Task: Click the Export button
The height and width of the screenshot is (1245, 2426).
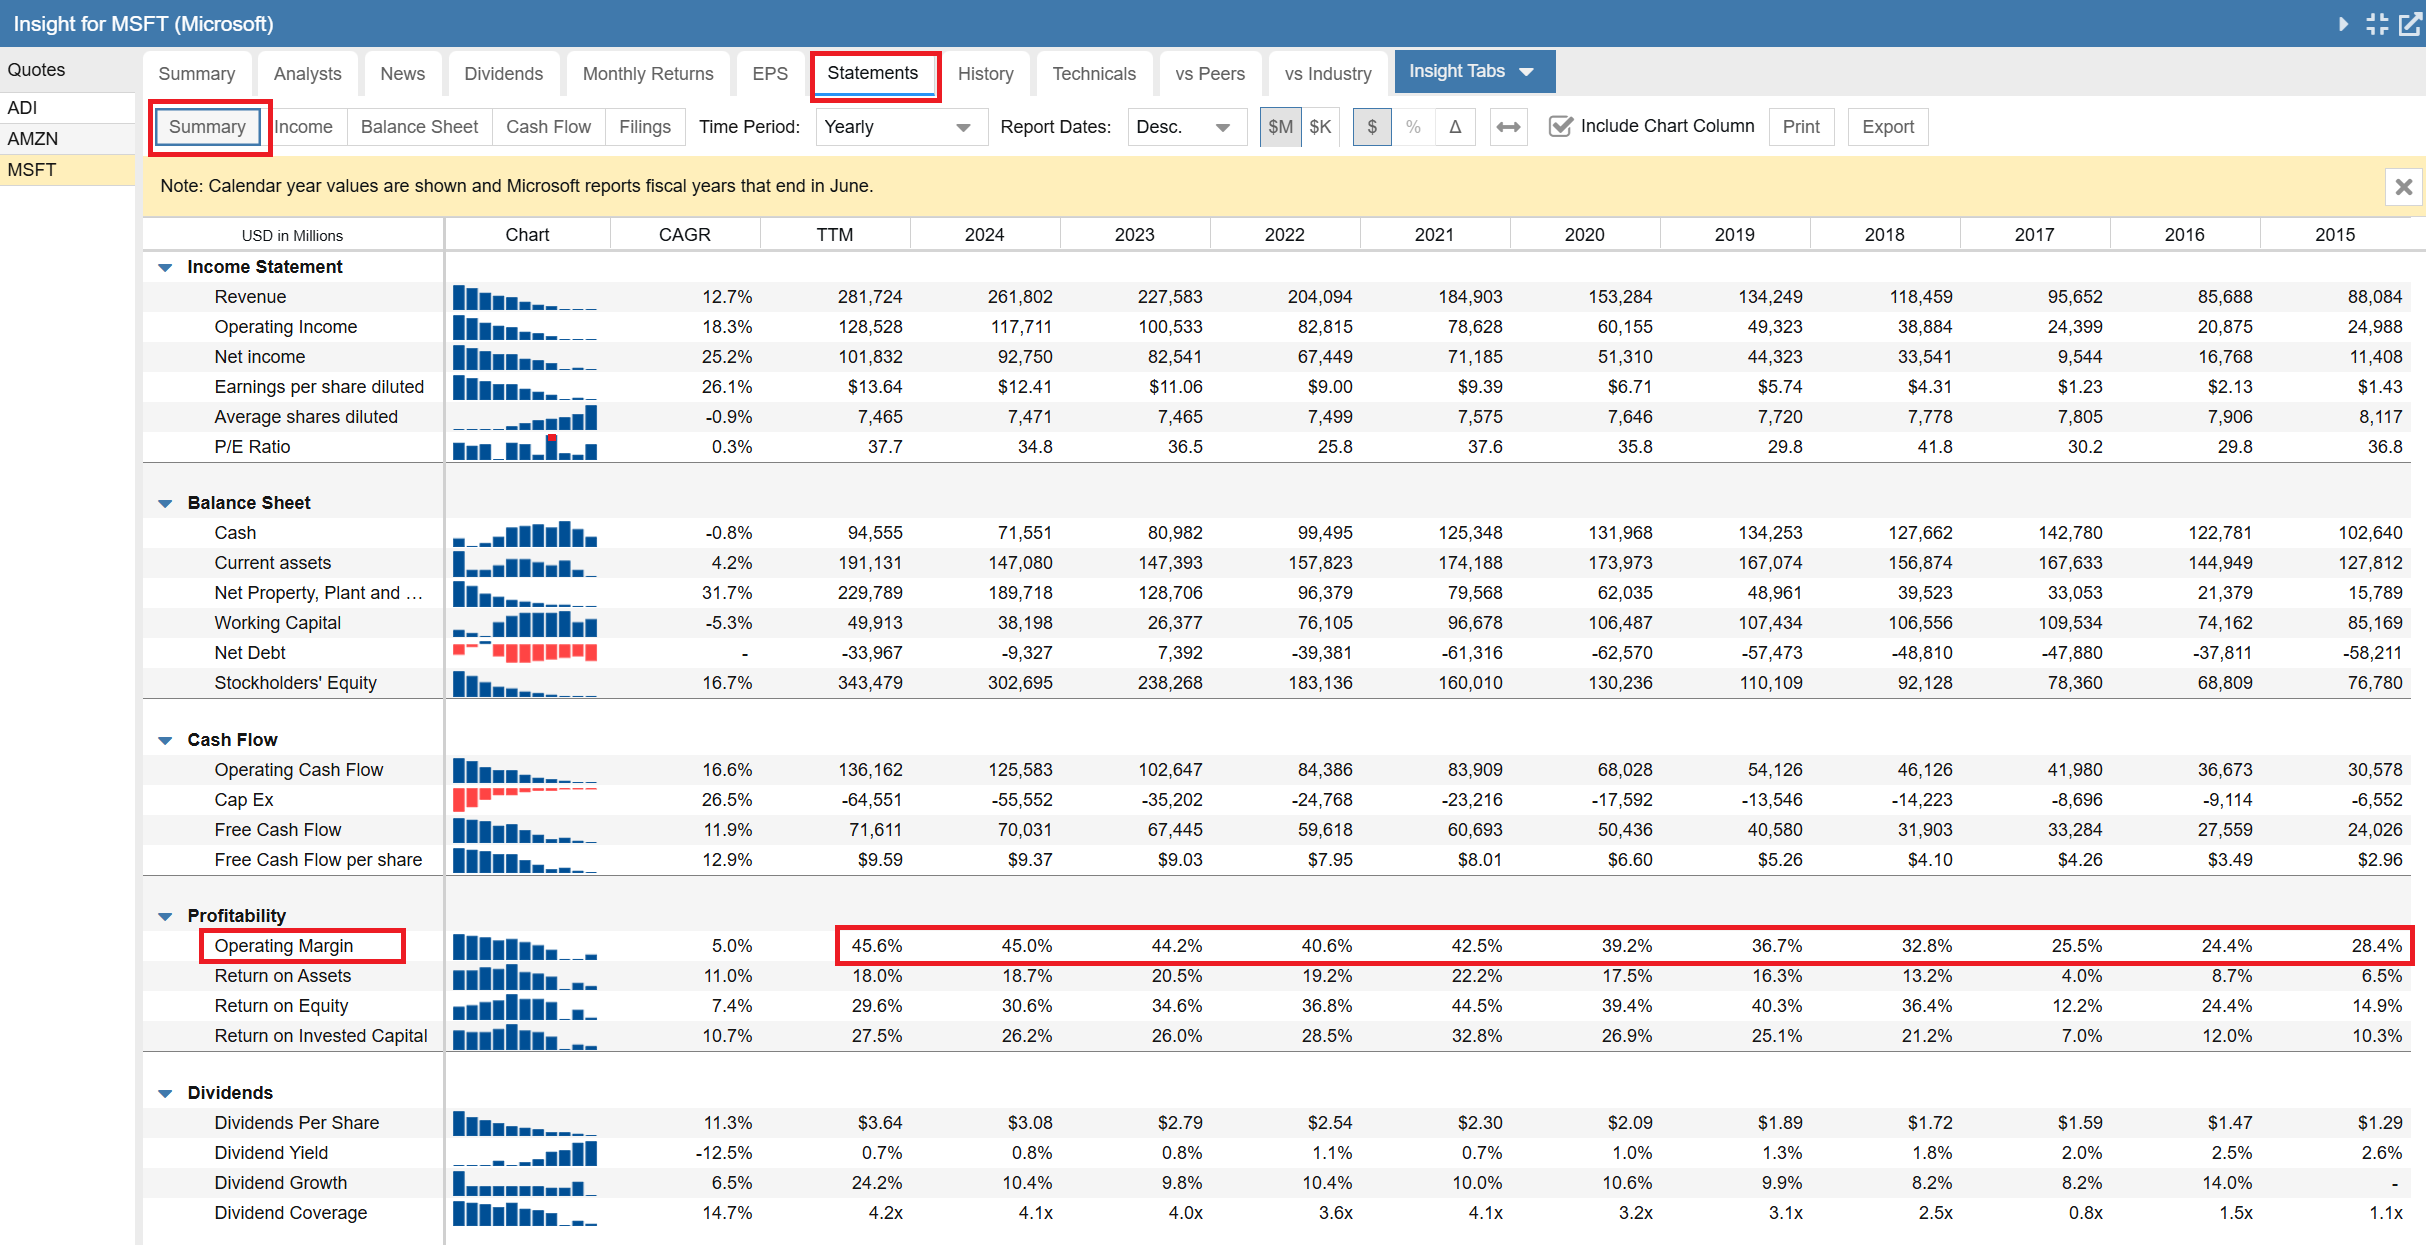Action: tap(1887, 127)
